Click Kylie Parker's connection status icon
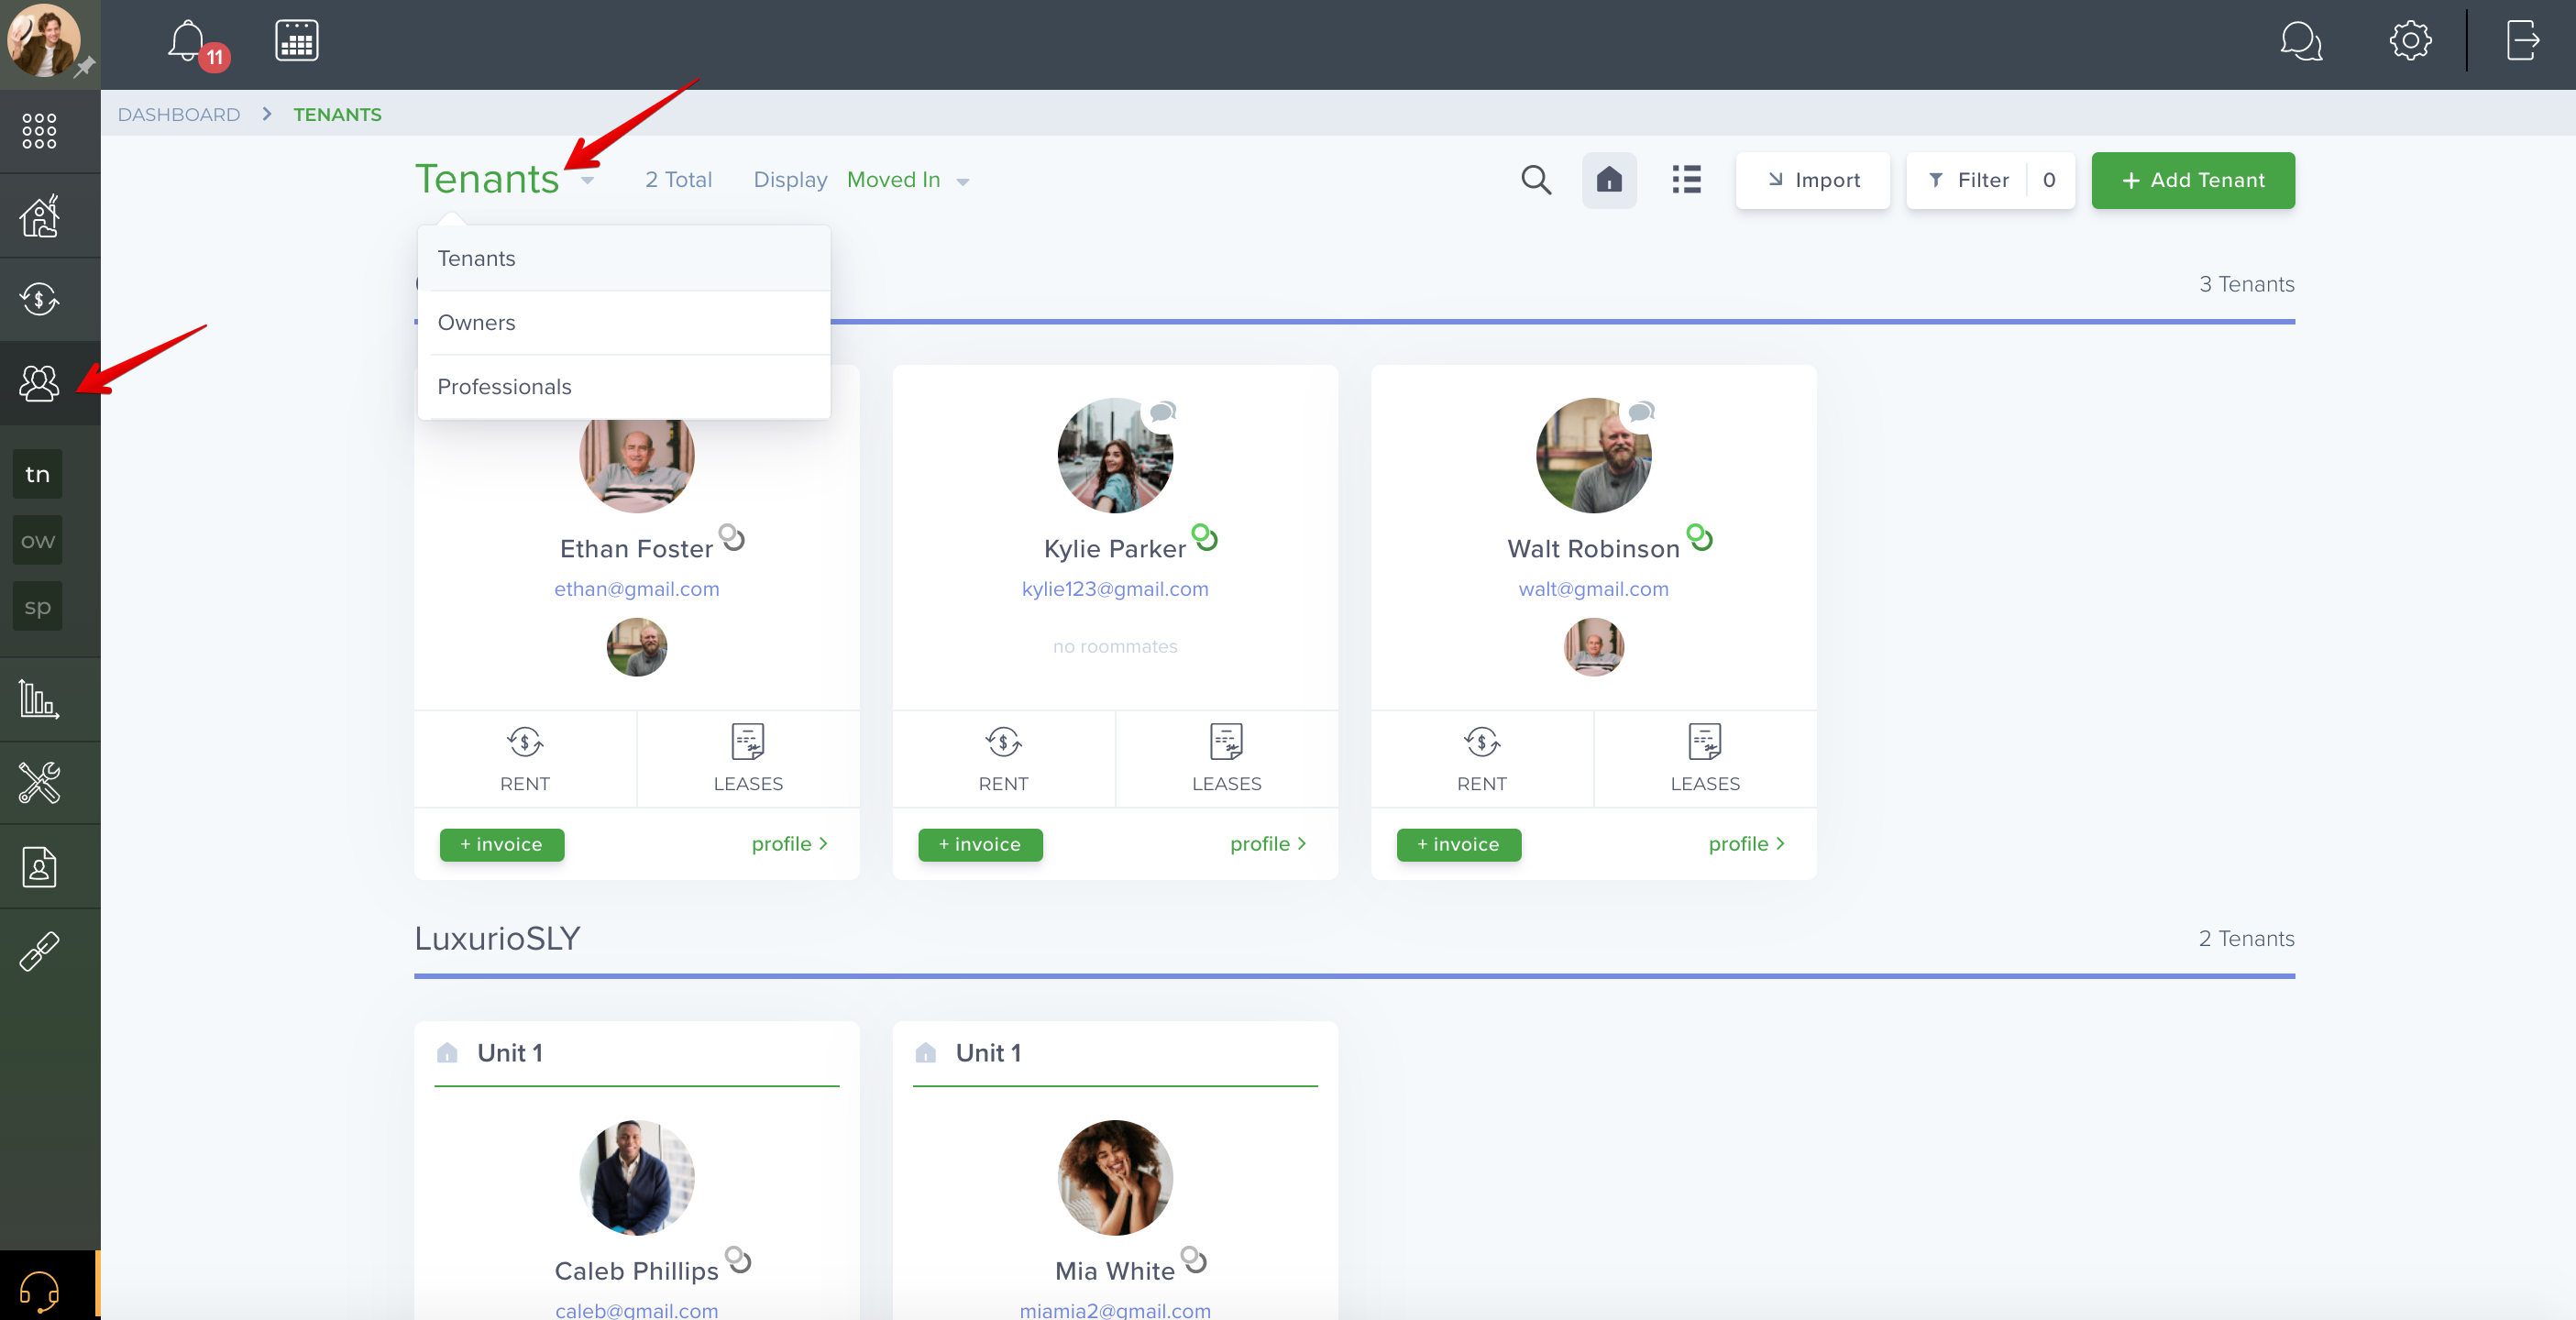Viewport: 2576px width, 1320px height. click(1205, 538)
